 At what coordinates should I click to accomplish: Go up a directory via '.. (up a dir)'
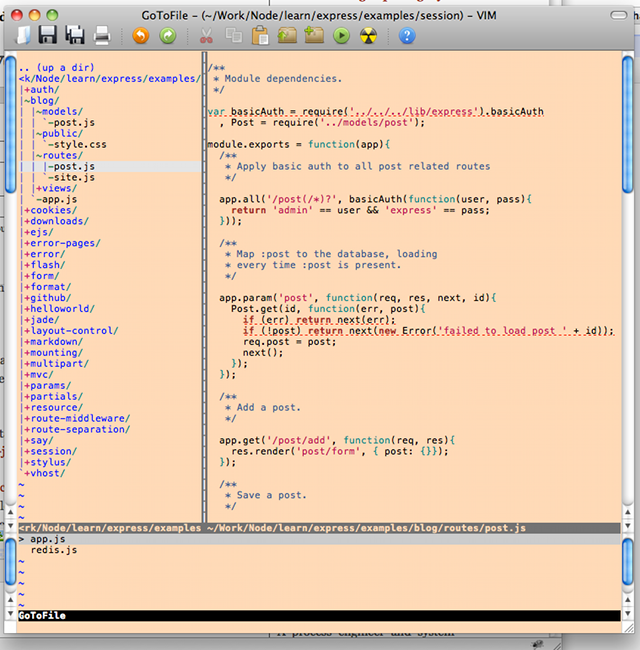56,67
